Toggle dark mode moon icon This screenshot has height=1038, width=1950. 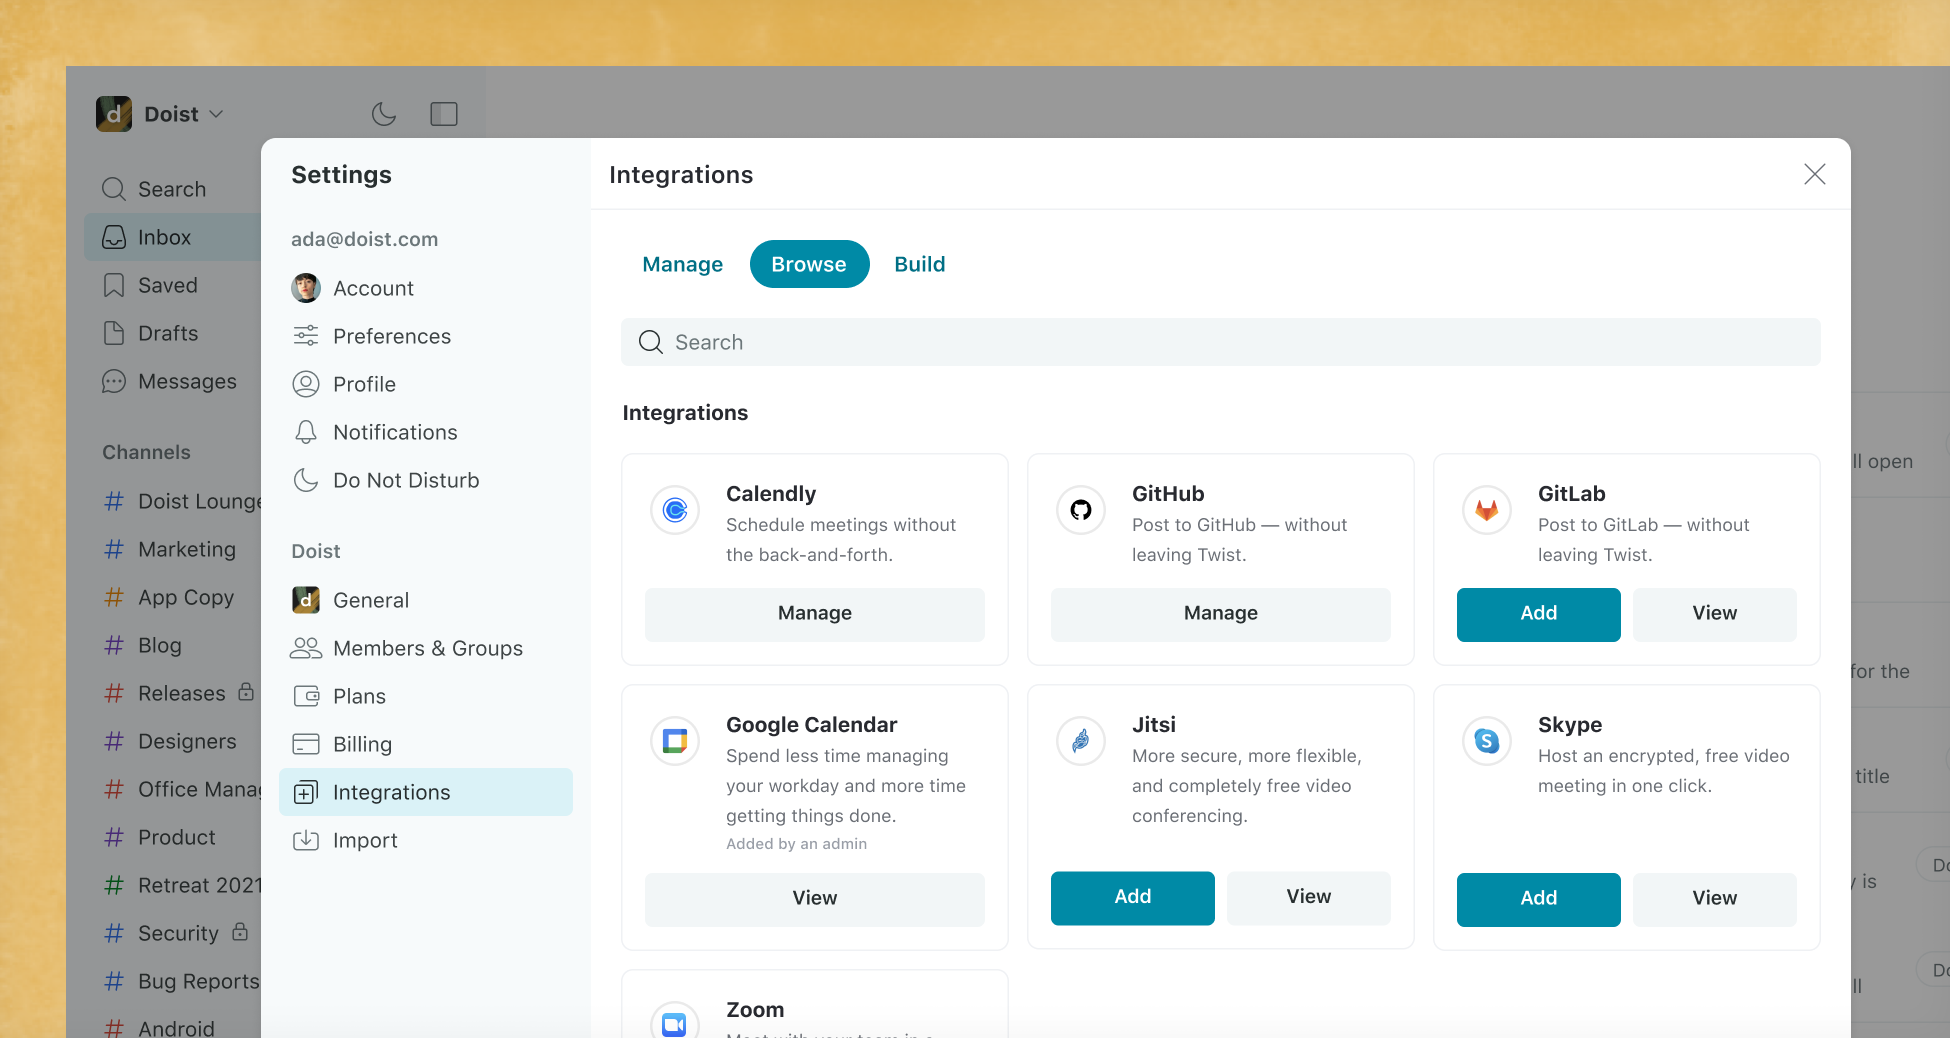pyautogui.click(x=384, y=114)
